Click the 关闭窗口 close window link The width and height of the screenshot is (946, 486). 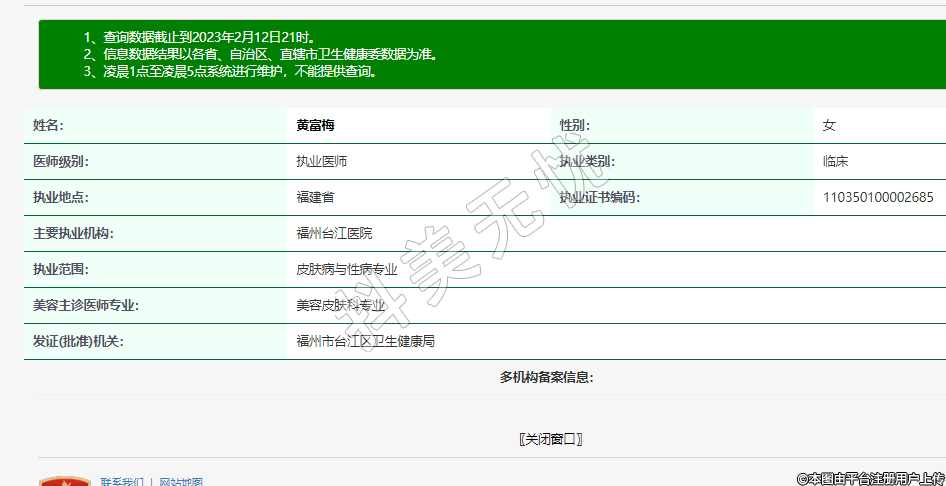click(x=551, y=439)
